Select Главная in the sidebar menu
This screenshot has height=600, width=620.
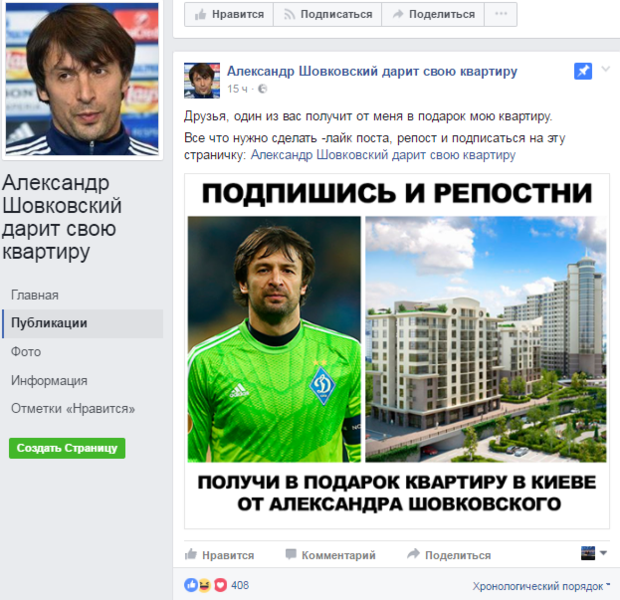click(x=35, y=295)
